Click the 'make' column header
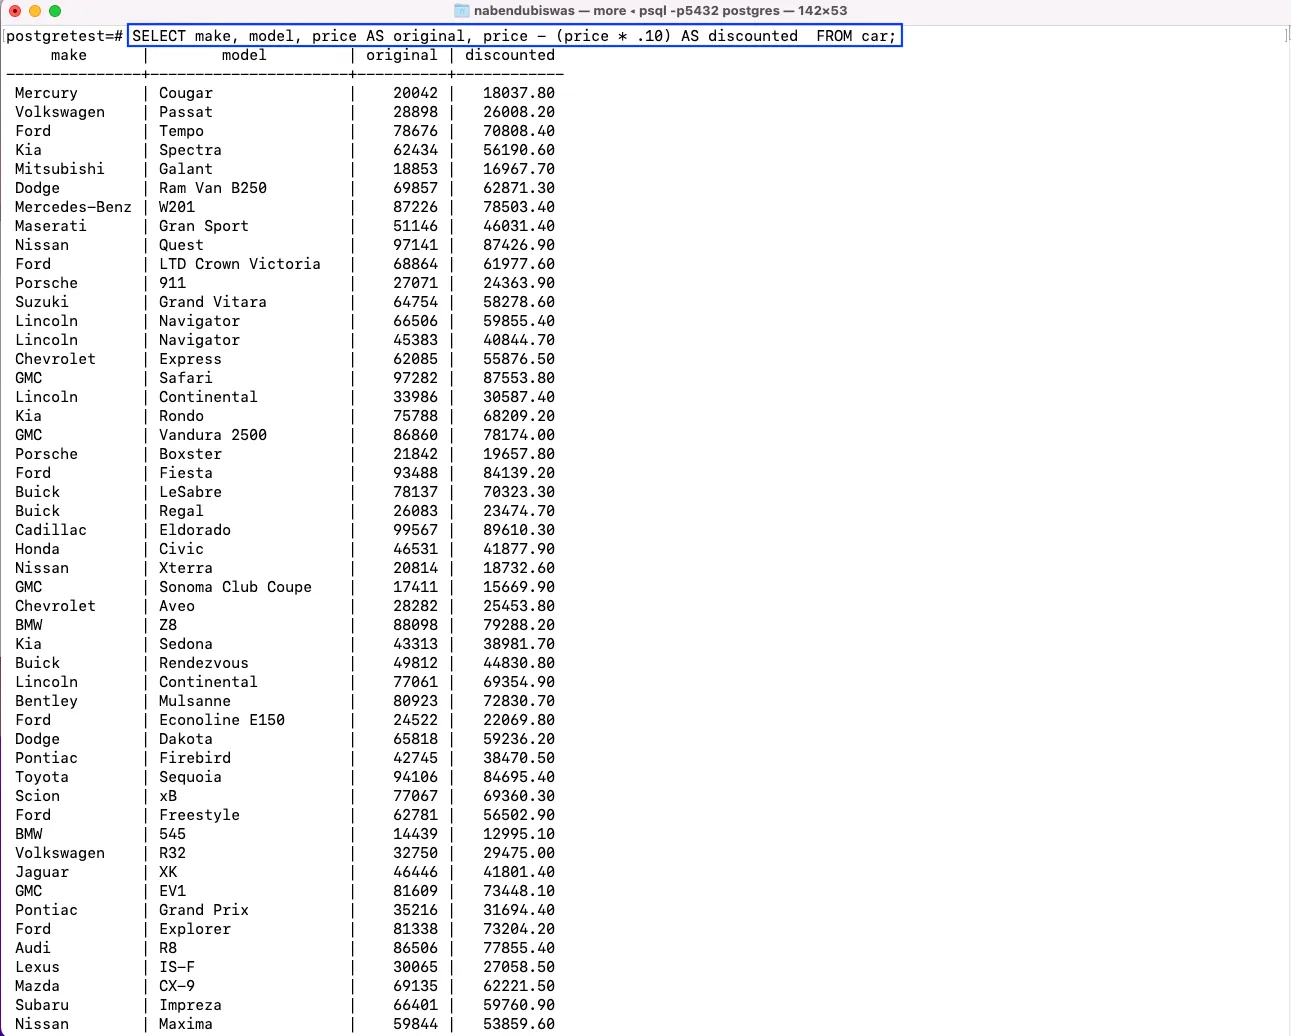 click(x=69, y=55)
